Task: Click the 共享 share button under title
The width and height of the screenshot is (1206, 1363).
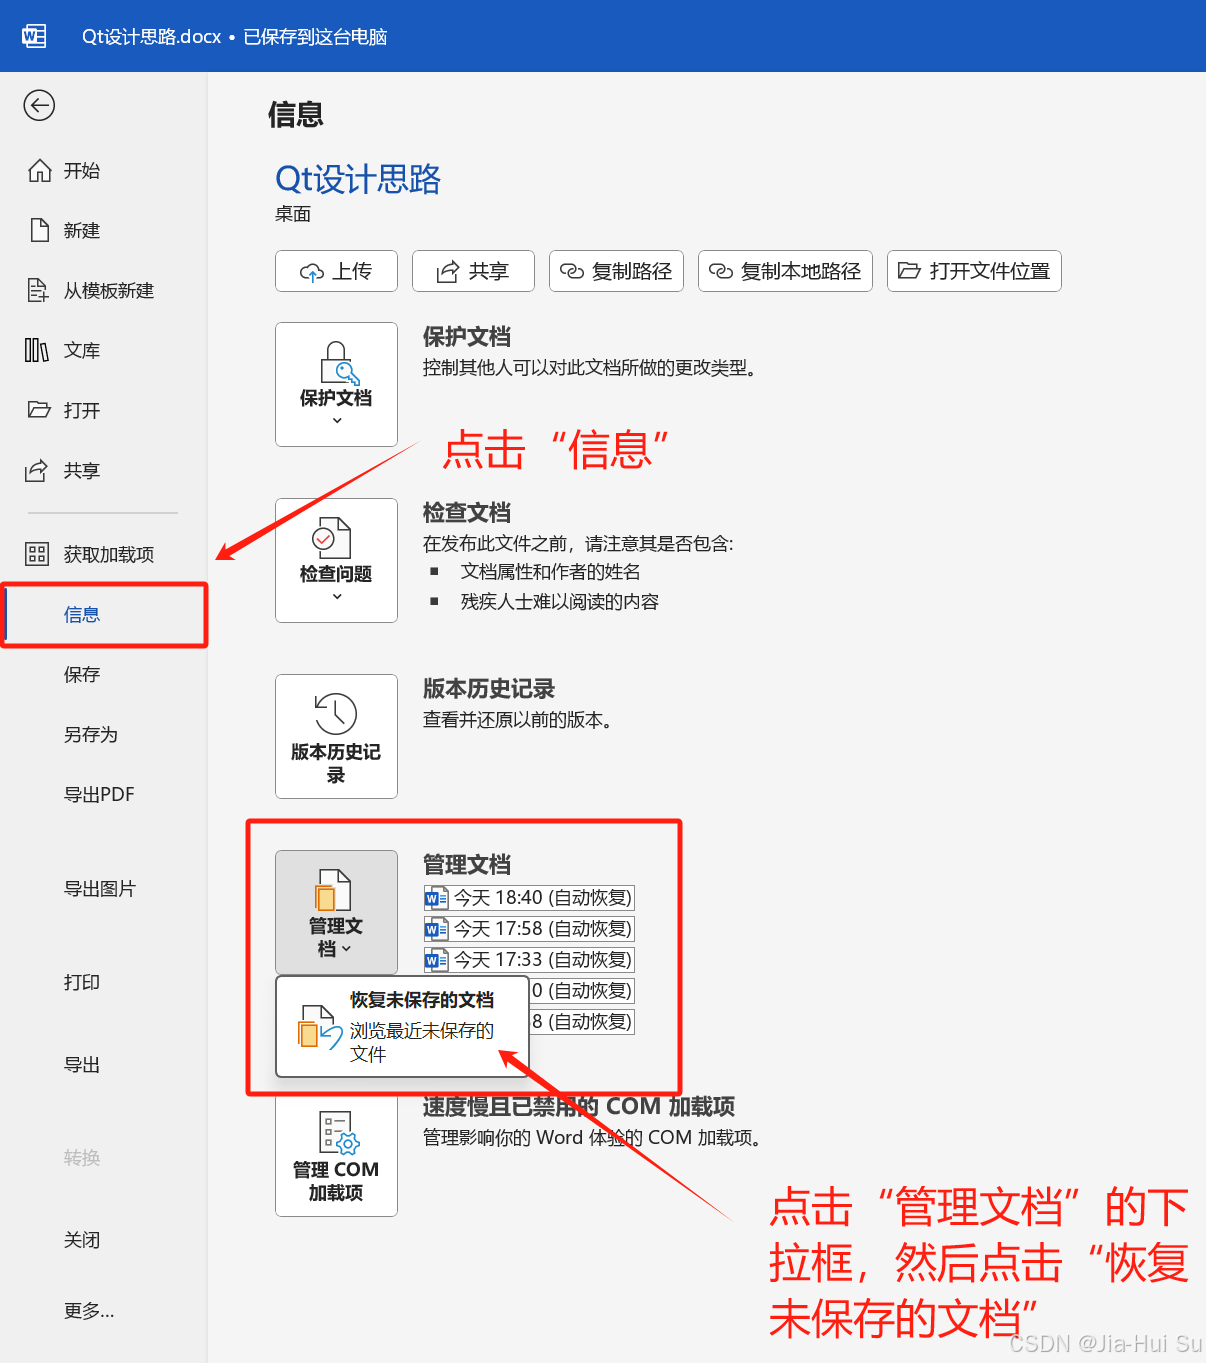Action: click(473, 271)
